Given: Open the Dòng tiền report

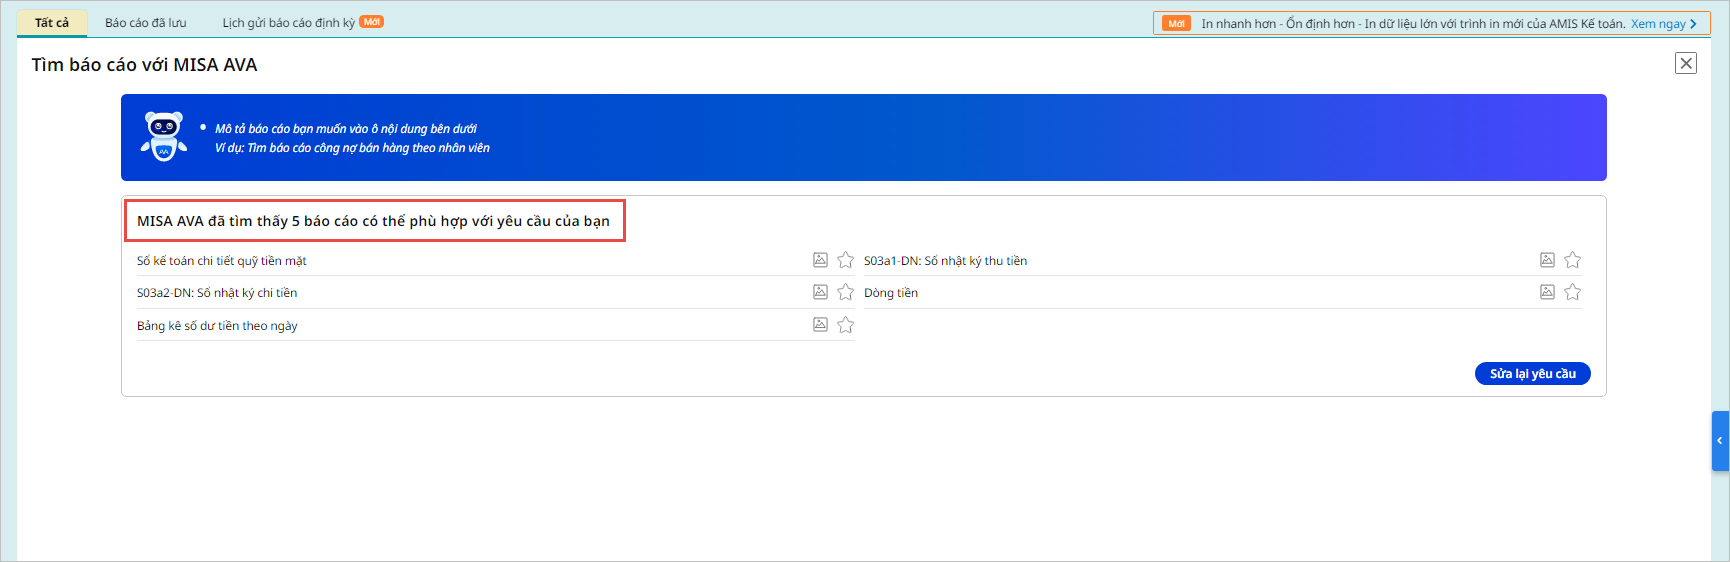Looking at the screenshot, I should click(891, 293).
